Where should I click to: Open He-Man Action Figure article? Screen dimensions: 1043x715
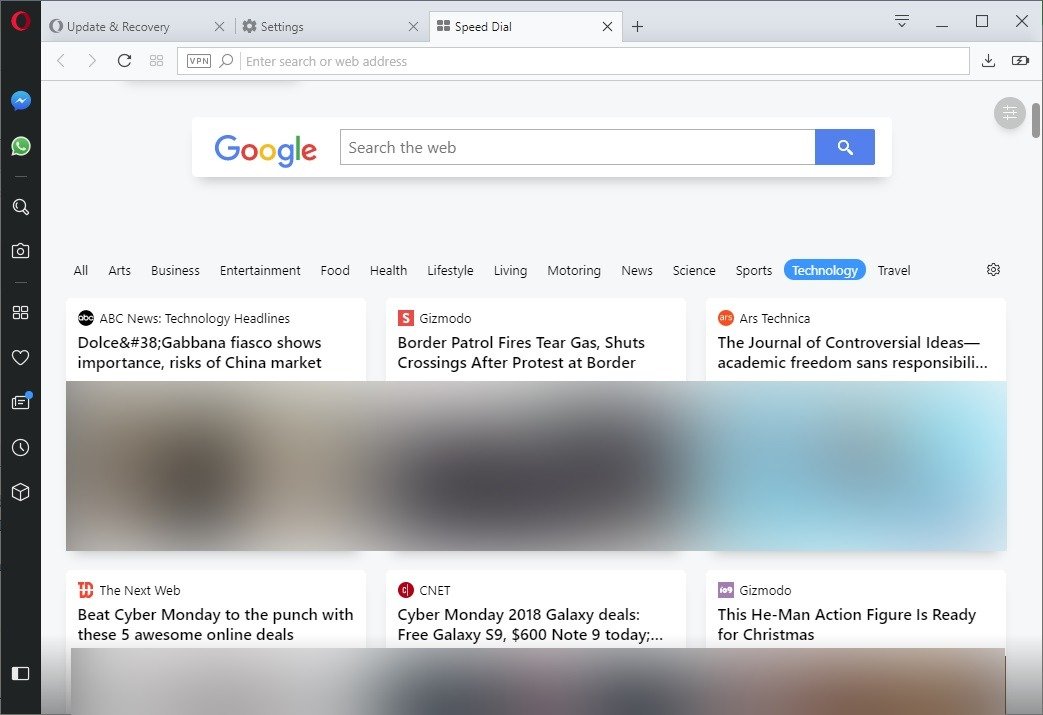click(x=846, y=625)
